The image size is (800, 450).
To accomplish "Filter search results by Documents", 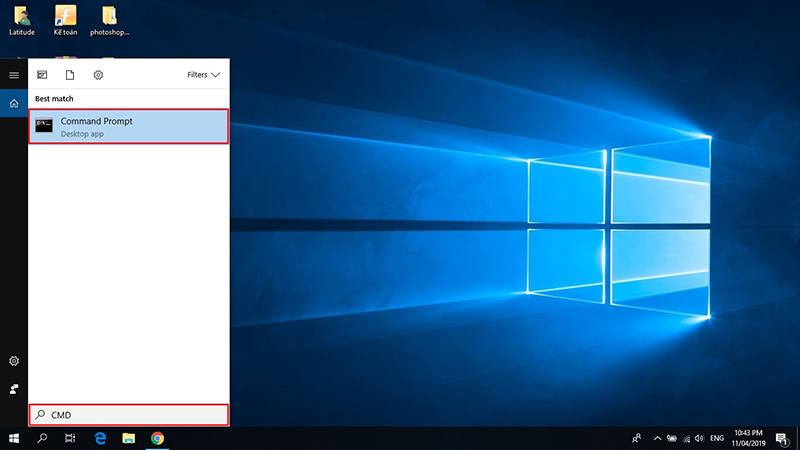I will pyautogui.click(x=70, y=75).
